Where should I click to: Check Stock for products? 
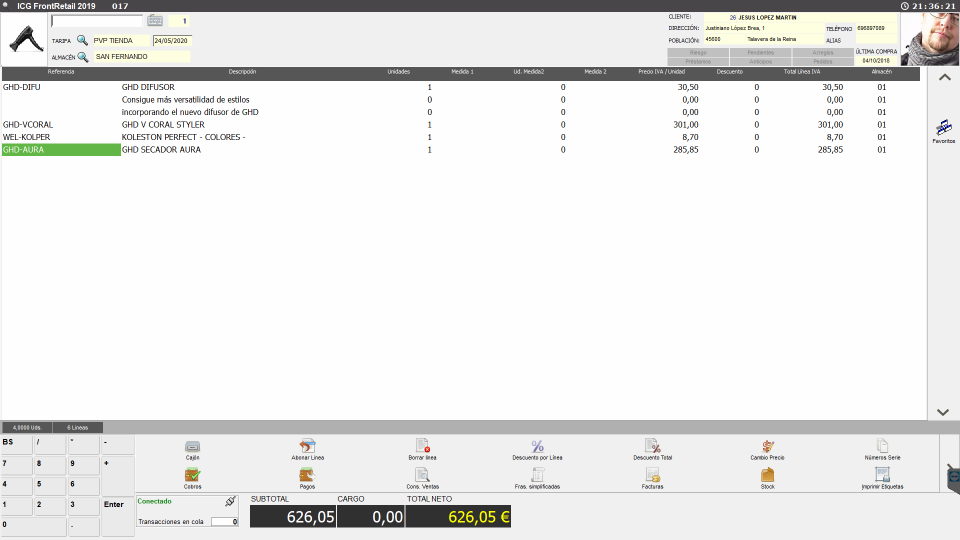767,478
